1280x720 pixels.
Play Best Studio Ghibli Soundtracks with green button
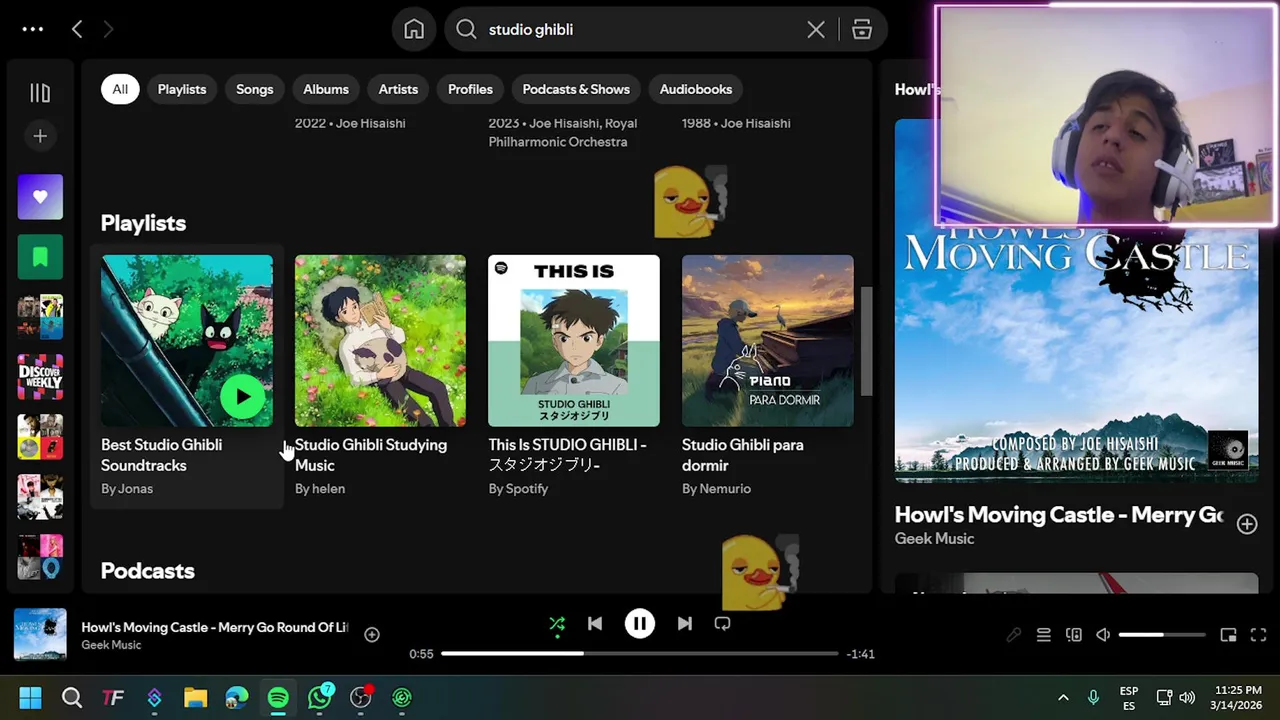243,397
